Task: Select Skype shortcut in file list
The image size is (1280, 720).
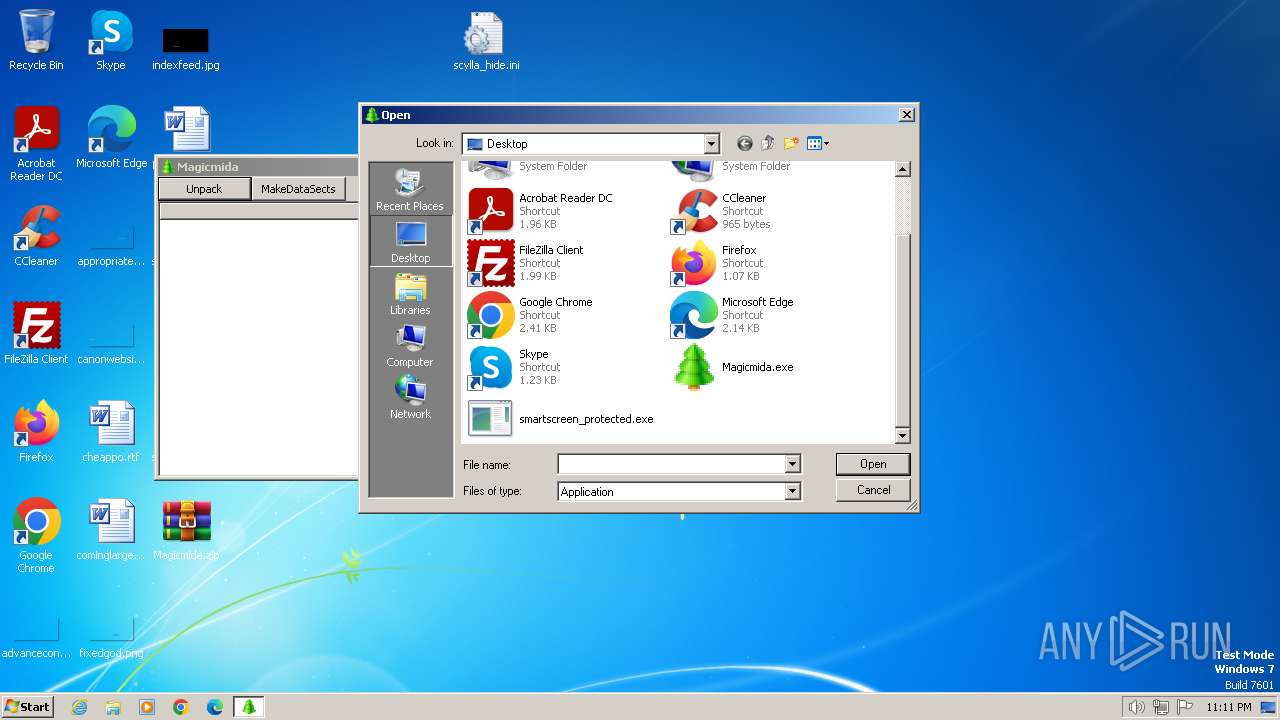Action: click(514, 367)
